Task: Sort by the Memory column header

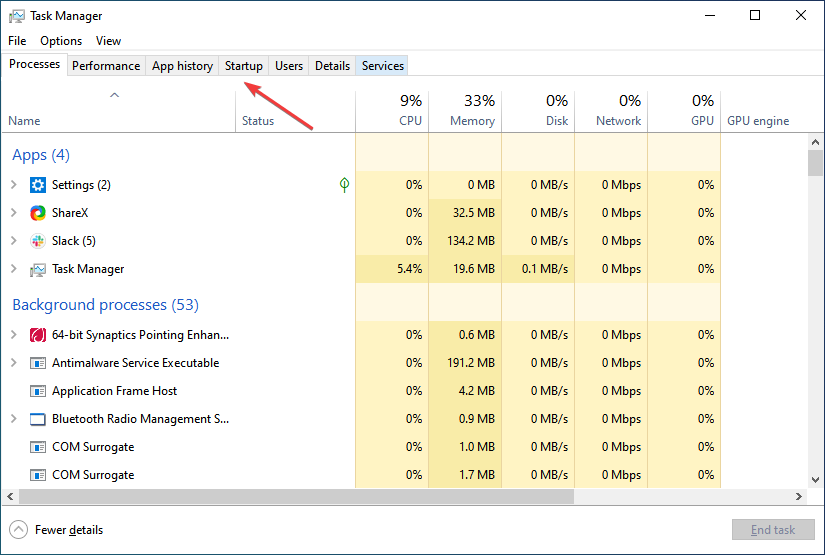Action: tap(466, 111)
